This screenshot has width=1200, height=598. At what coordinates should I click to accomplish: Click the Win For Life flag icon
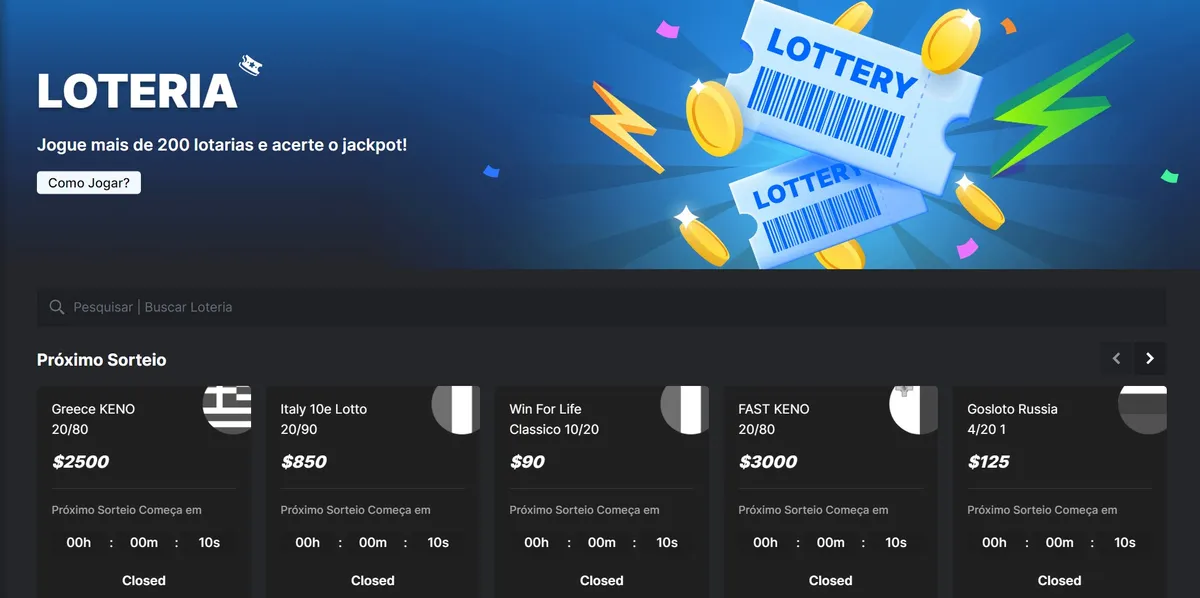point(685,409)
